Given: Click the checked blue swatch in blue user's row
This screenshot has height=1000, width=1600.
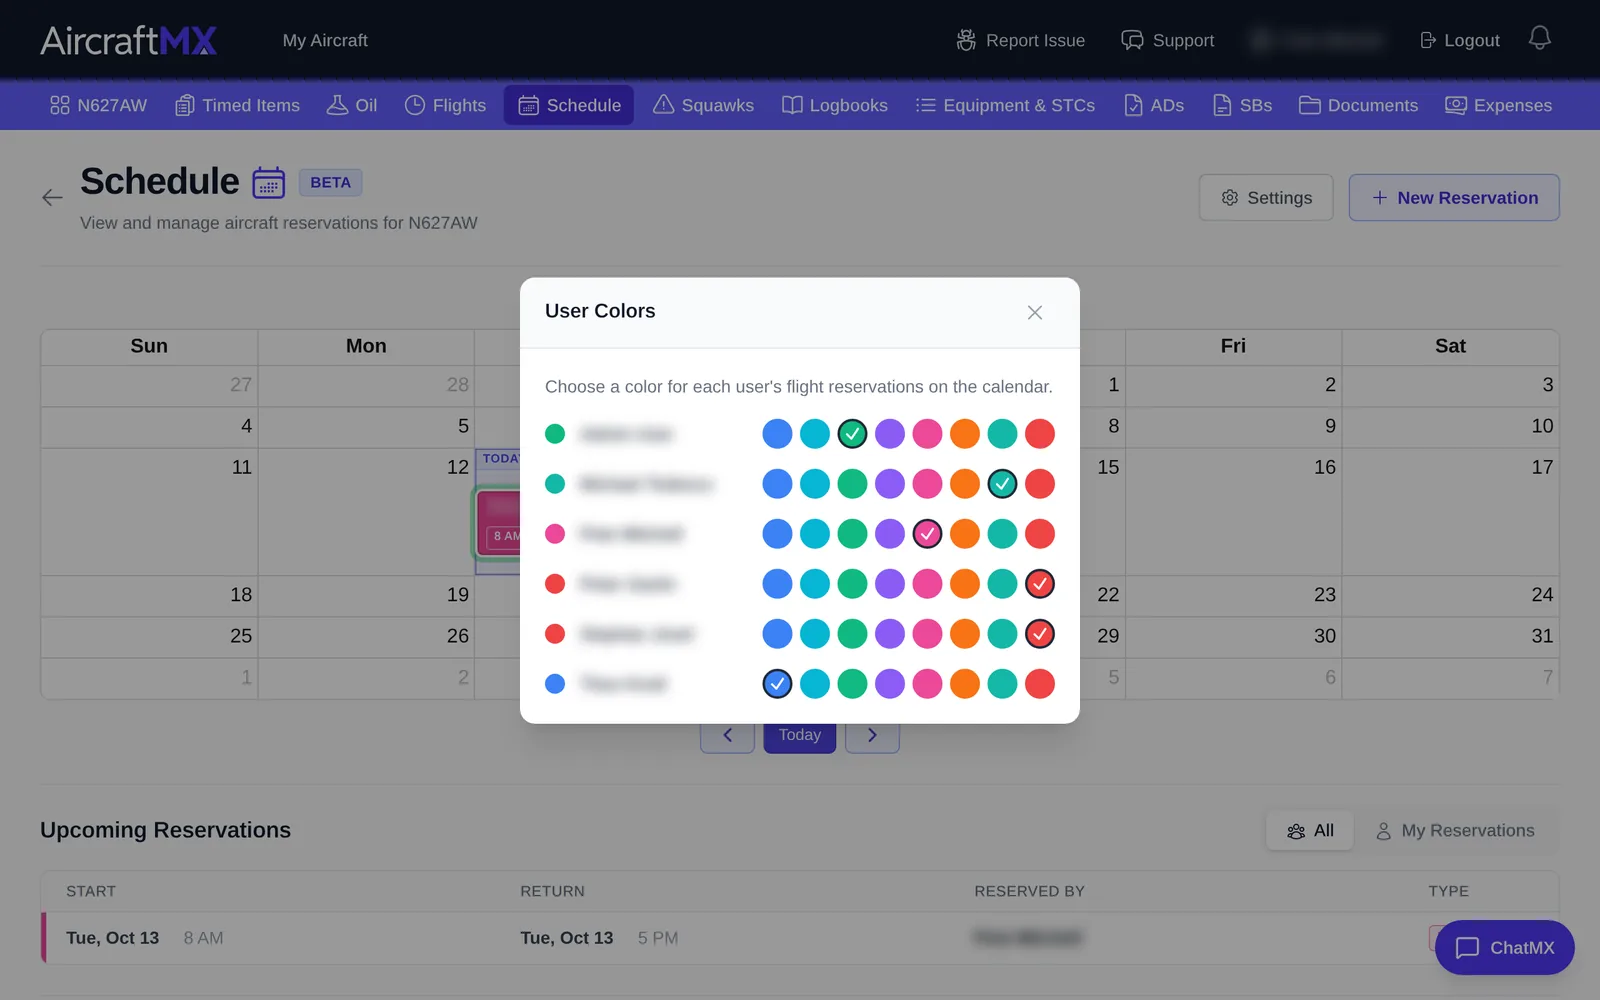Looking at the screenshot, I should tap(777, 684).
